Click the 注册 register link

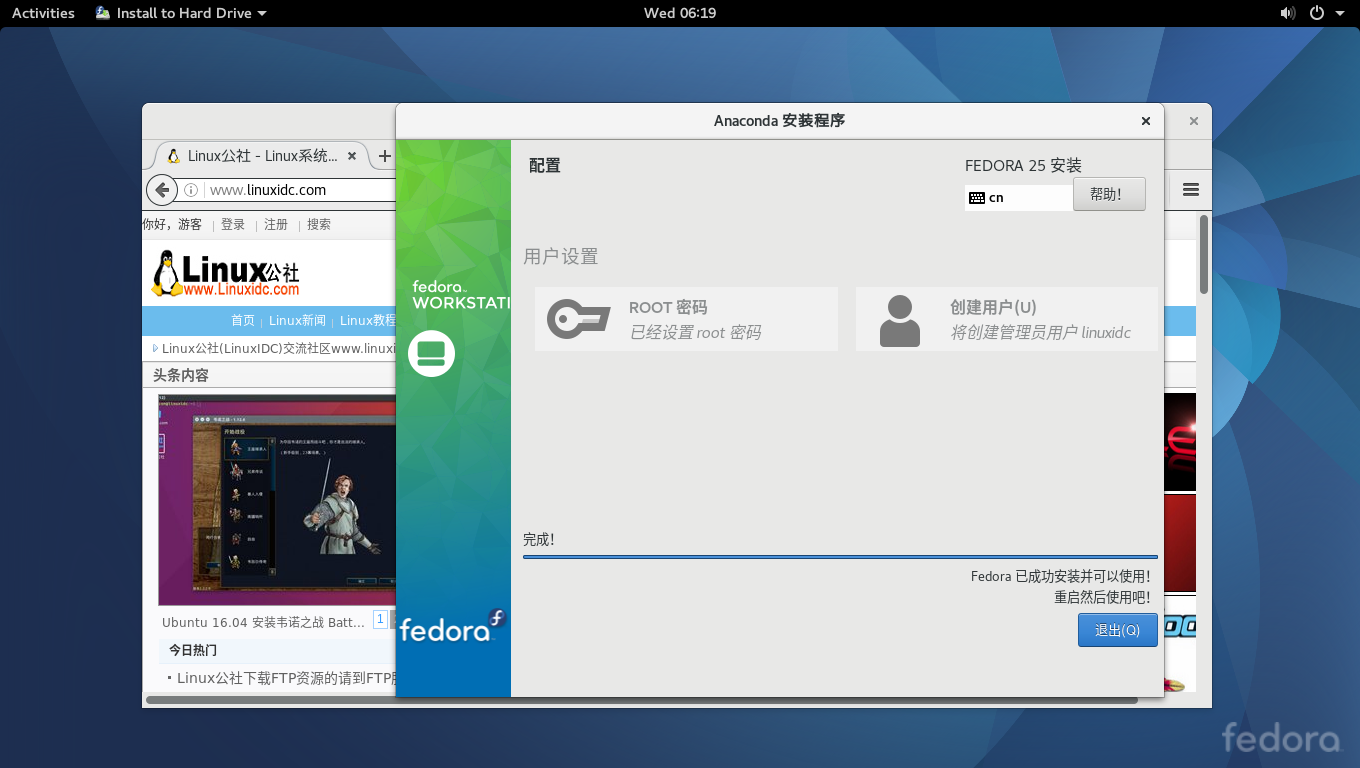276,225
